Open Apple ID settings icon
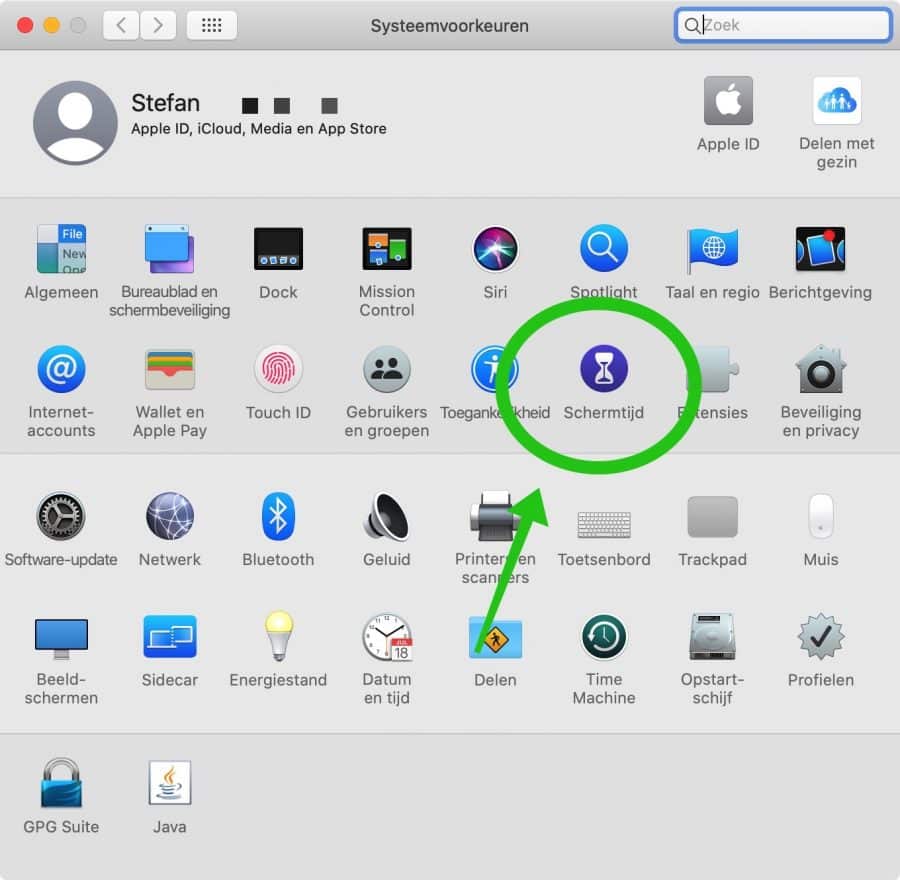This screenshot has height=880, width=900. point(728,100)
